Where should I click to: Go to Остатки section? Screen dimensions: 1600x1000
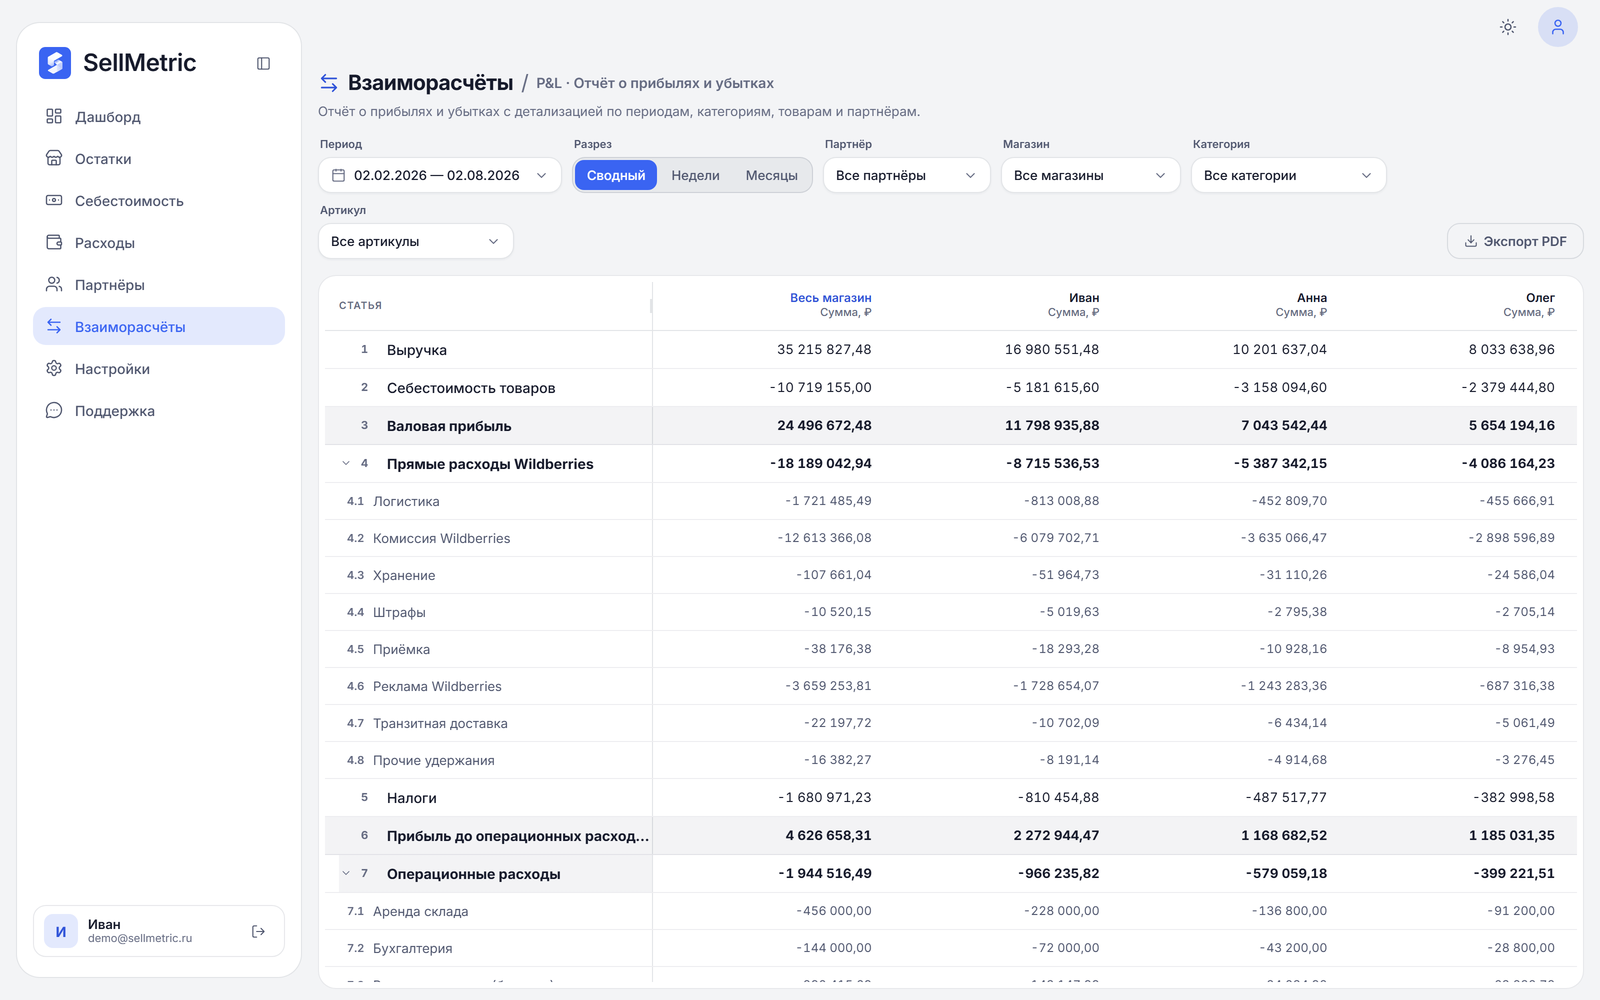pyautogui.click(x=159, y=159)
